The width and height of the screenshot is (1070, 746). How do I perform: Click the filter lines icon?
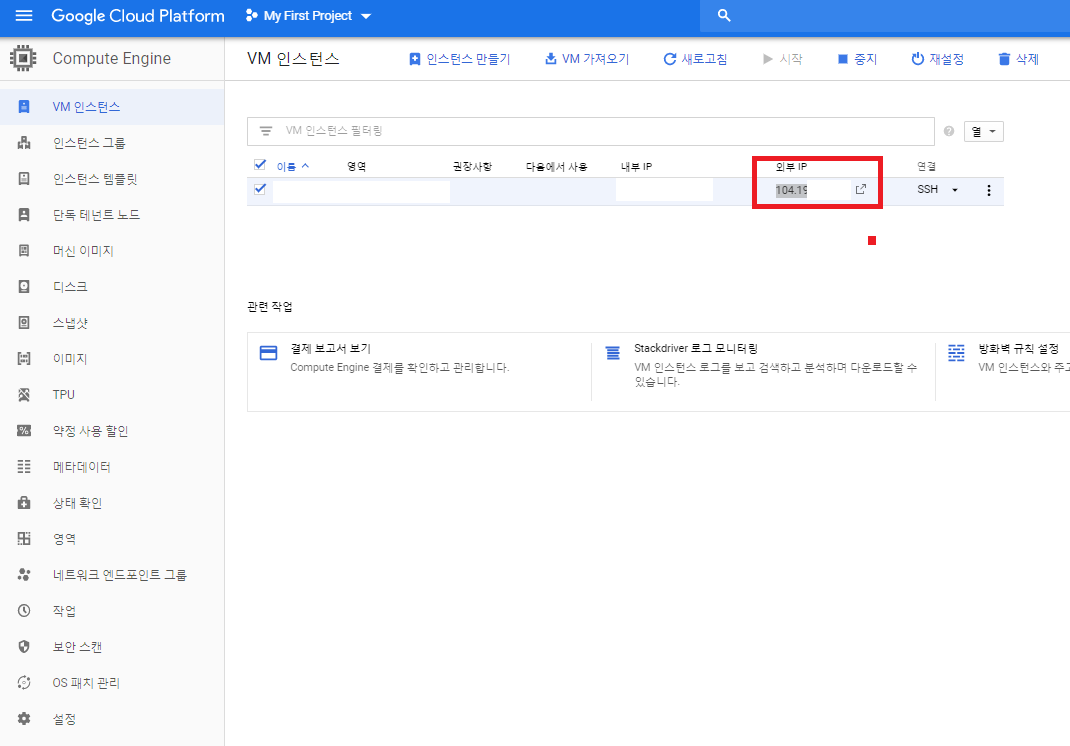point(266,131)
